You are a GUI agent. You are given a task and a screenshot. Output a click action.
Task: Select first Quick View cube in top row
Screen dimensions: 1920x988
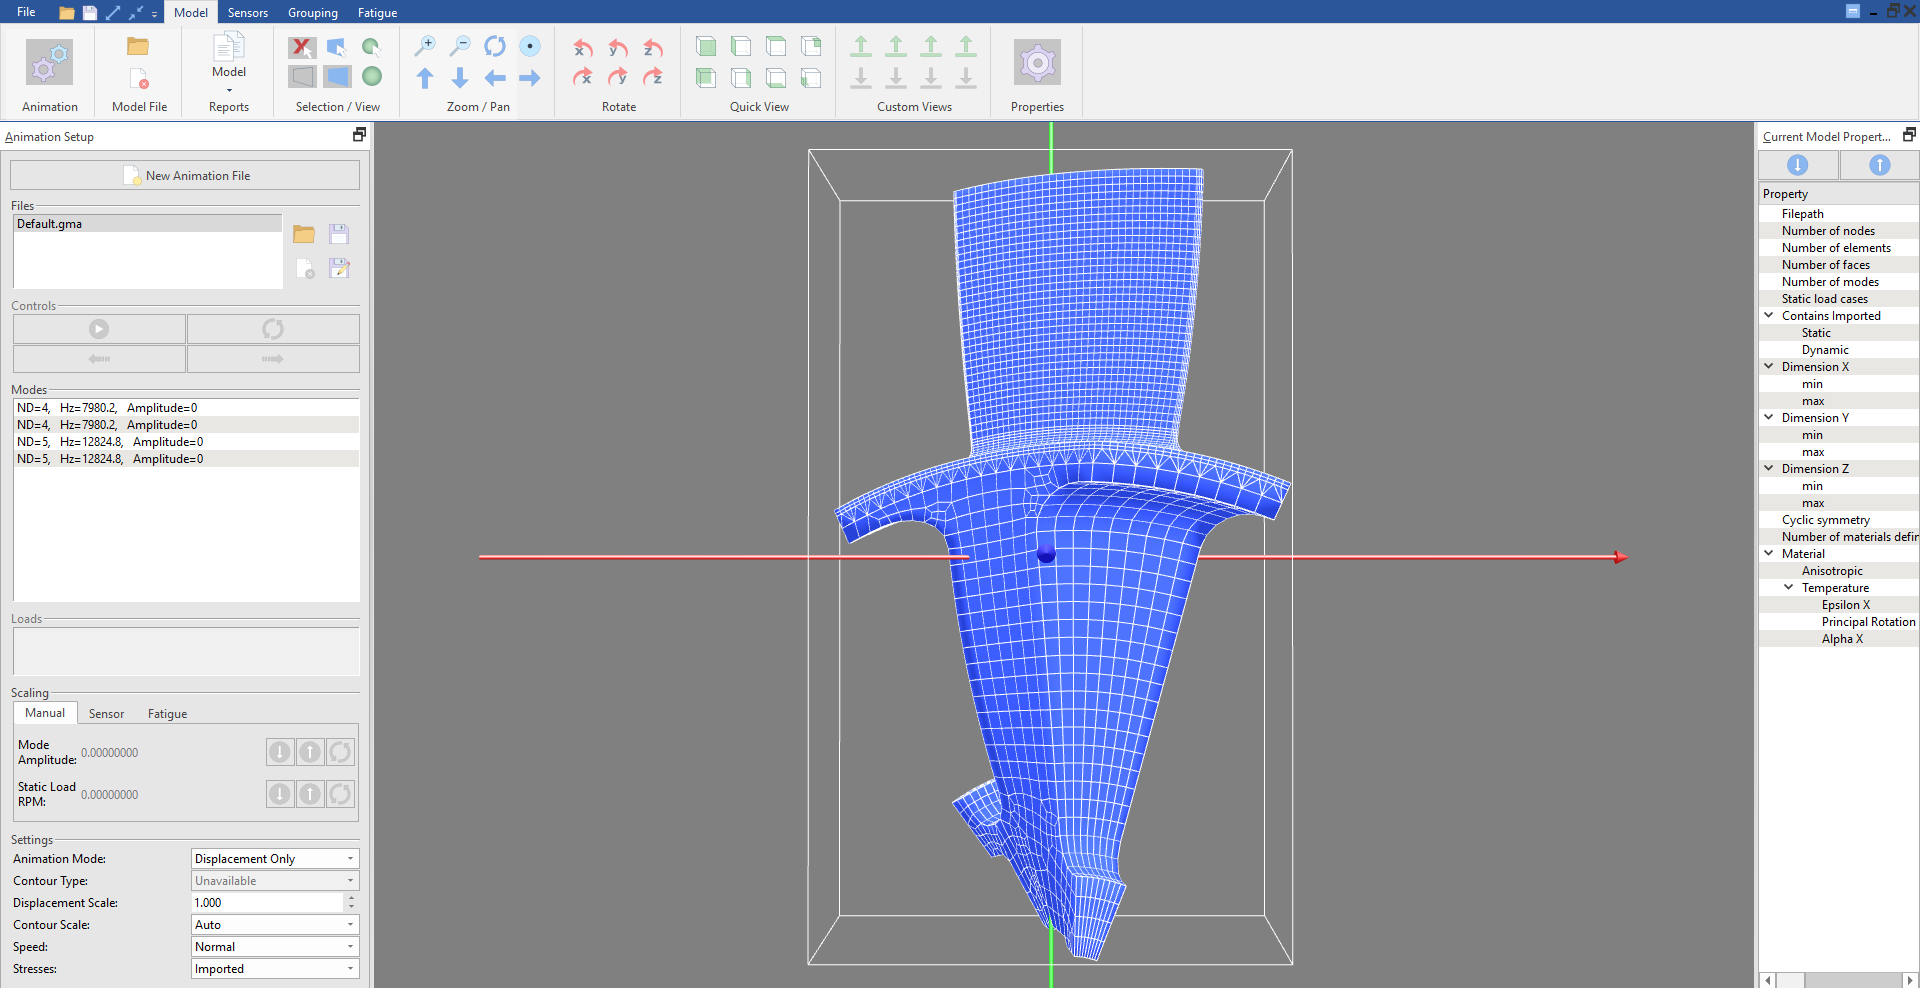click(706, 46)
